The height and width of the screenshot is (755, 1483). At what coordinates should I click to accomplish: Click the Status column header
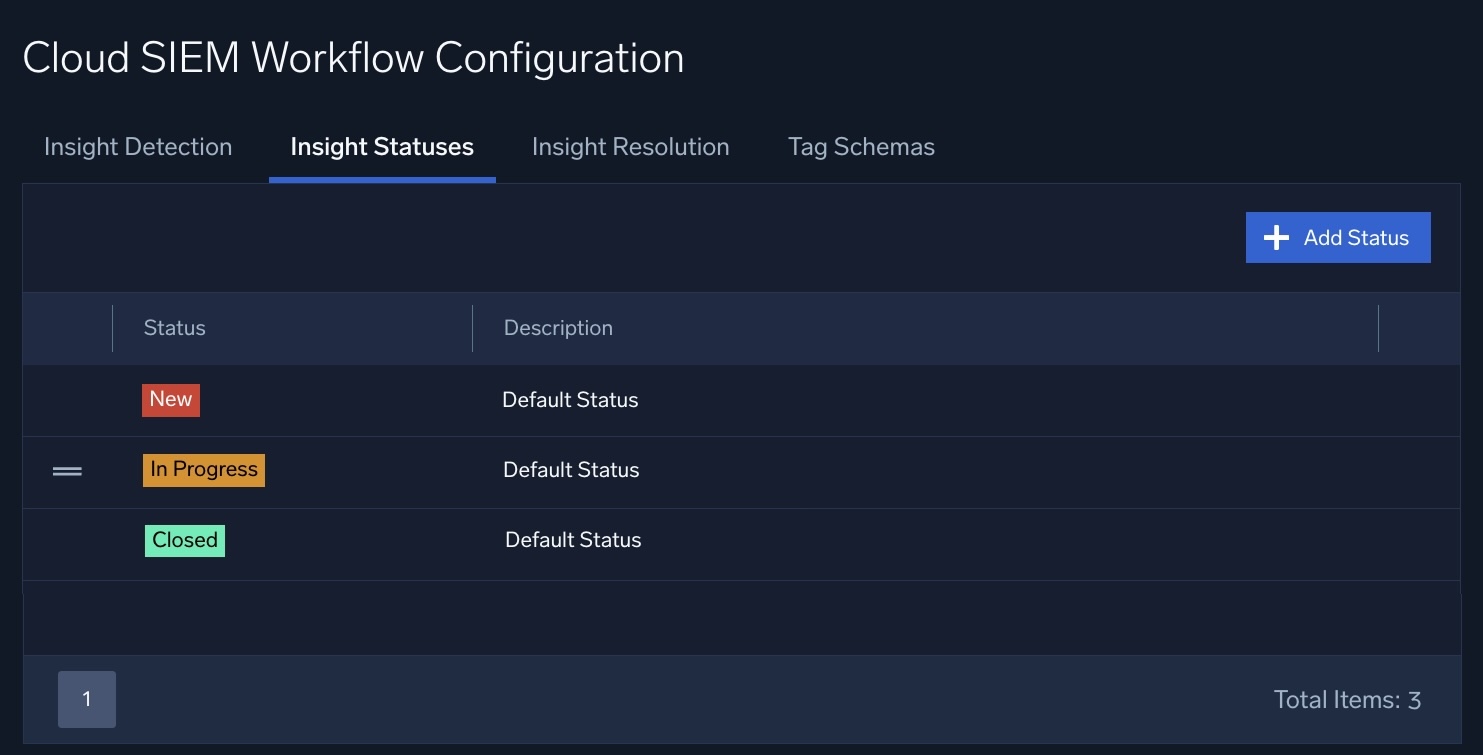[x=175, y=328]
